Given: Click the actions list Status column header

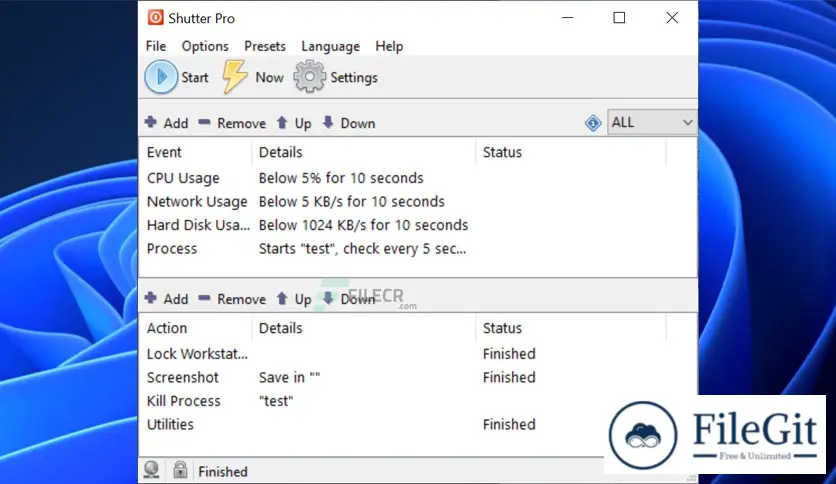Looking at the screenshot, I should pos(570,328).
